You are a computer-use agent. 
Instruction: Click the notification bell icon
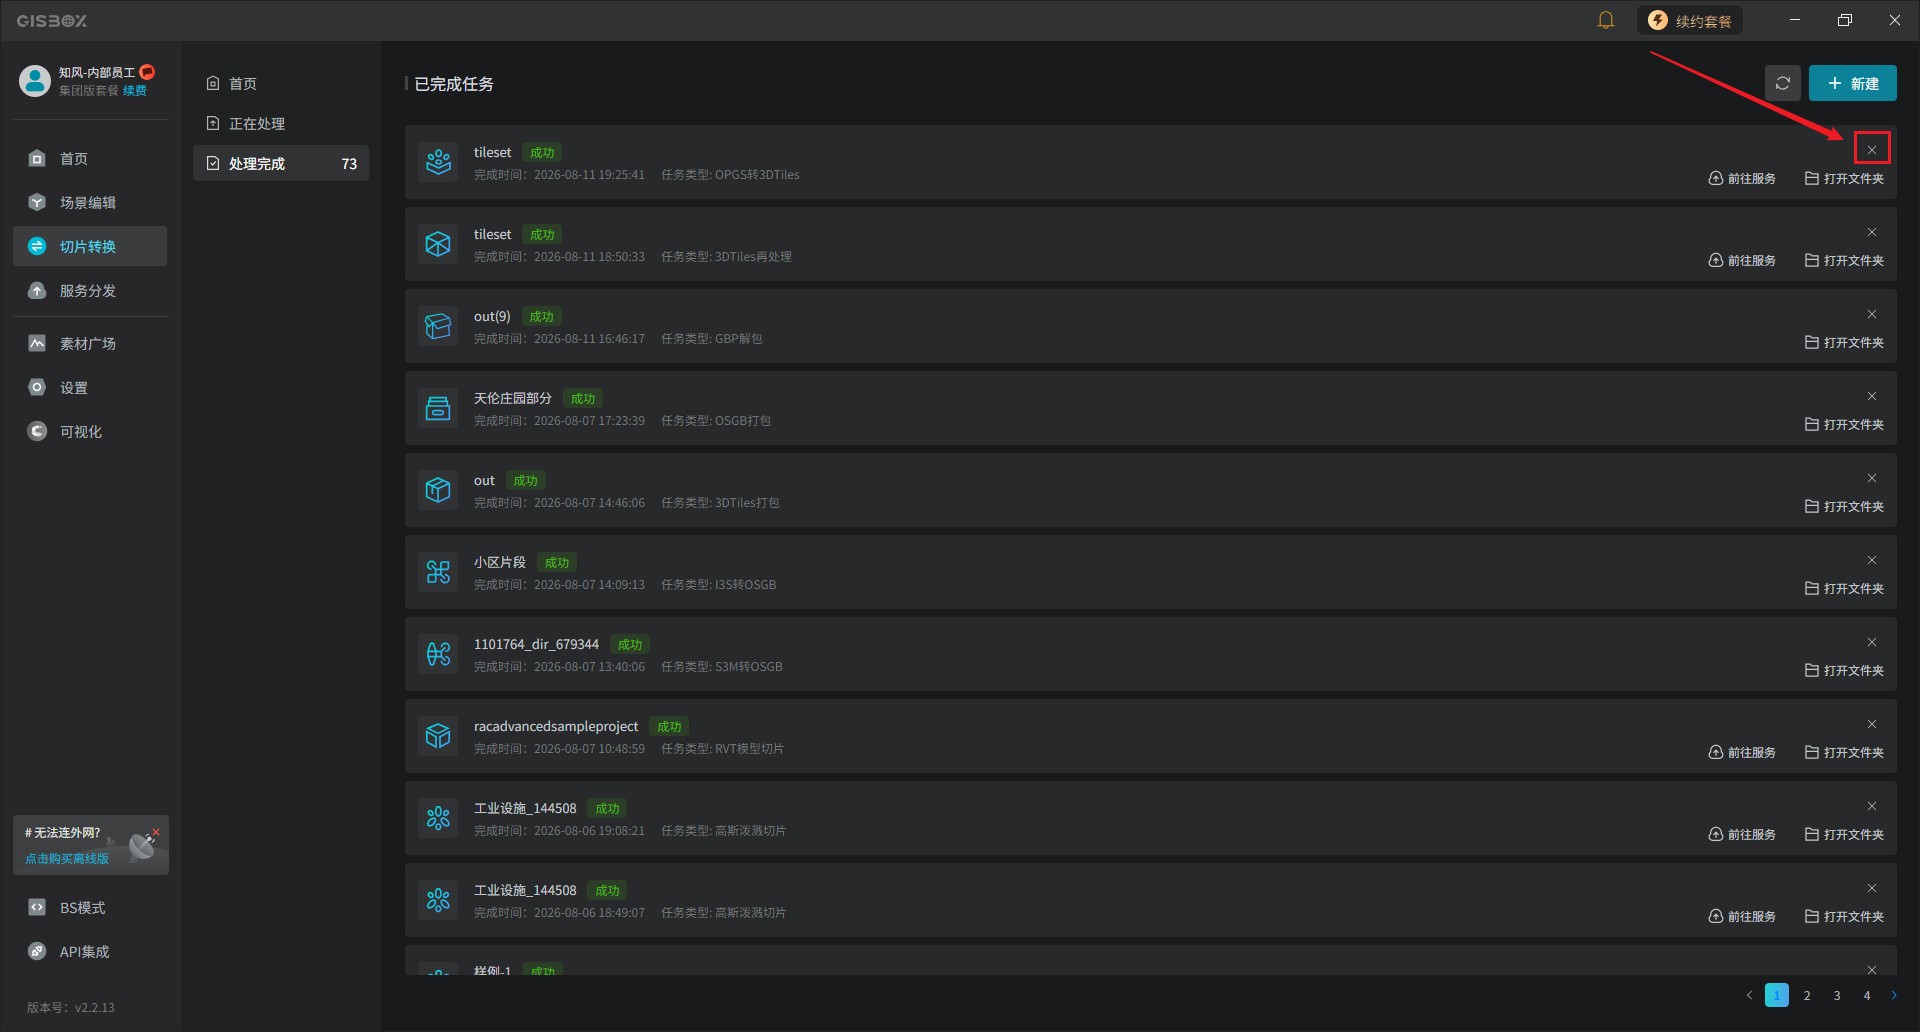[1606, 20]
